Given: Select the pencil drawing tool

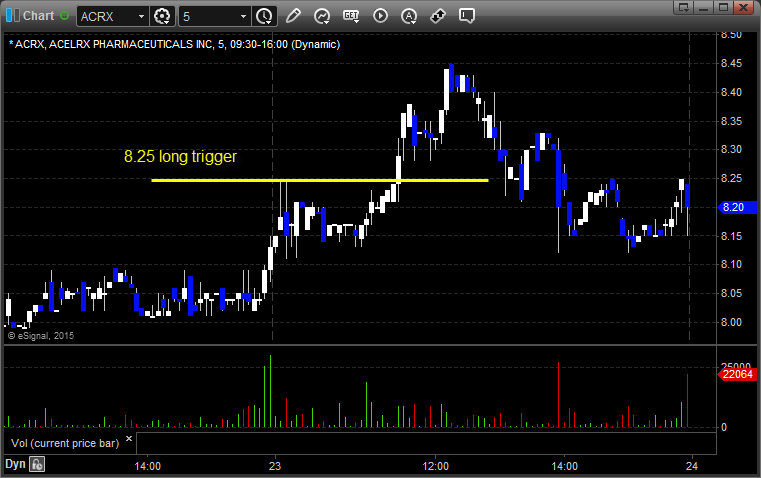Looking at the screenshot, I should tap(293, 16).
